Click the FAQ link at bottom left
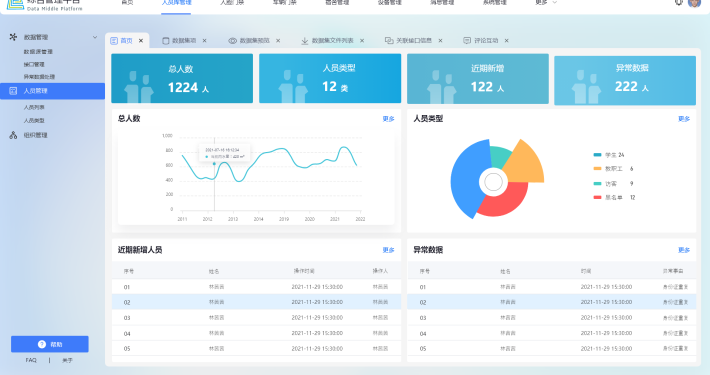The image size is (710, 375). tap(31, 360)
